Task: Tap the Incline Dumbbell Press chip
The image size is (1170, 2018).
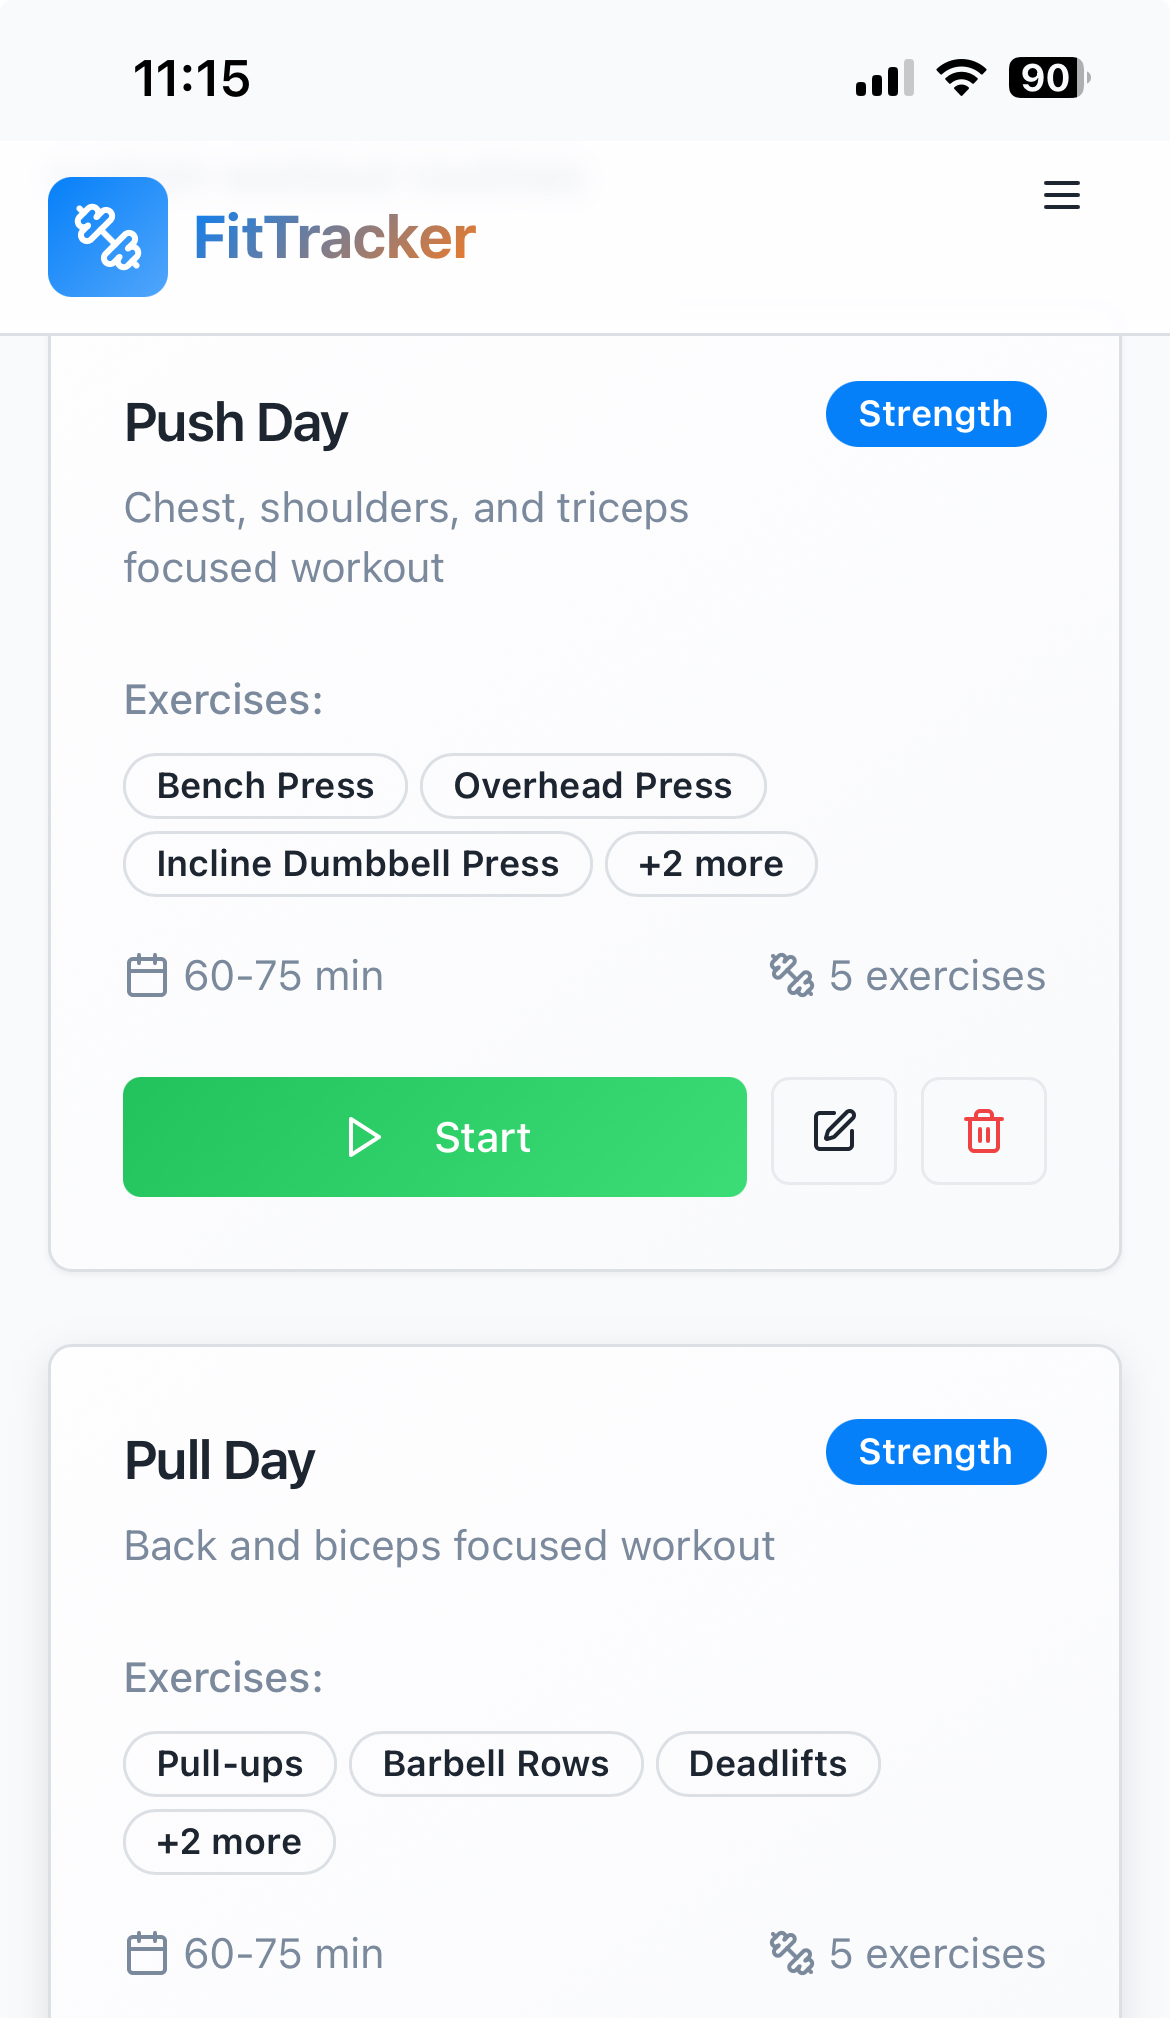Action: [358, 864]
